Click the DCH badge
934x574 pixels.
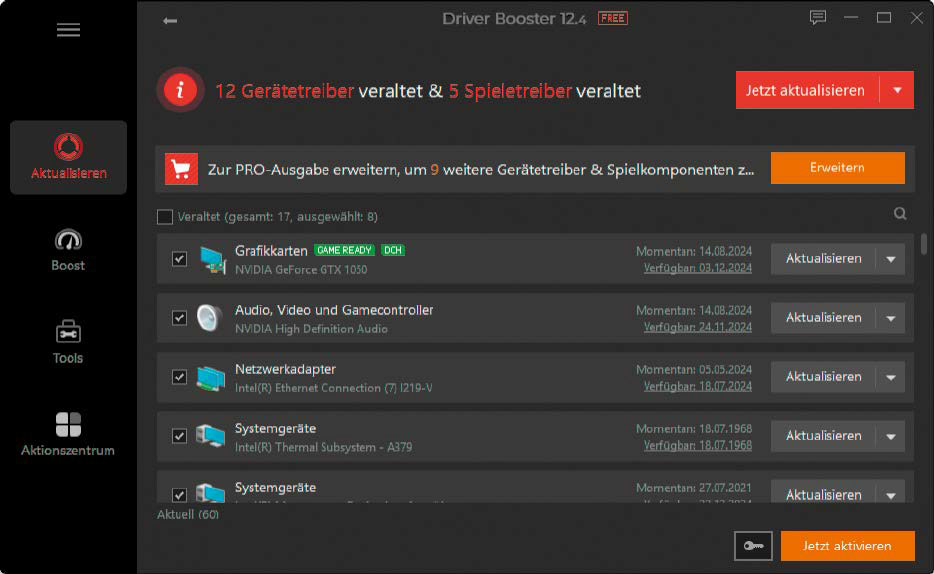click(x=393, y=250)
